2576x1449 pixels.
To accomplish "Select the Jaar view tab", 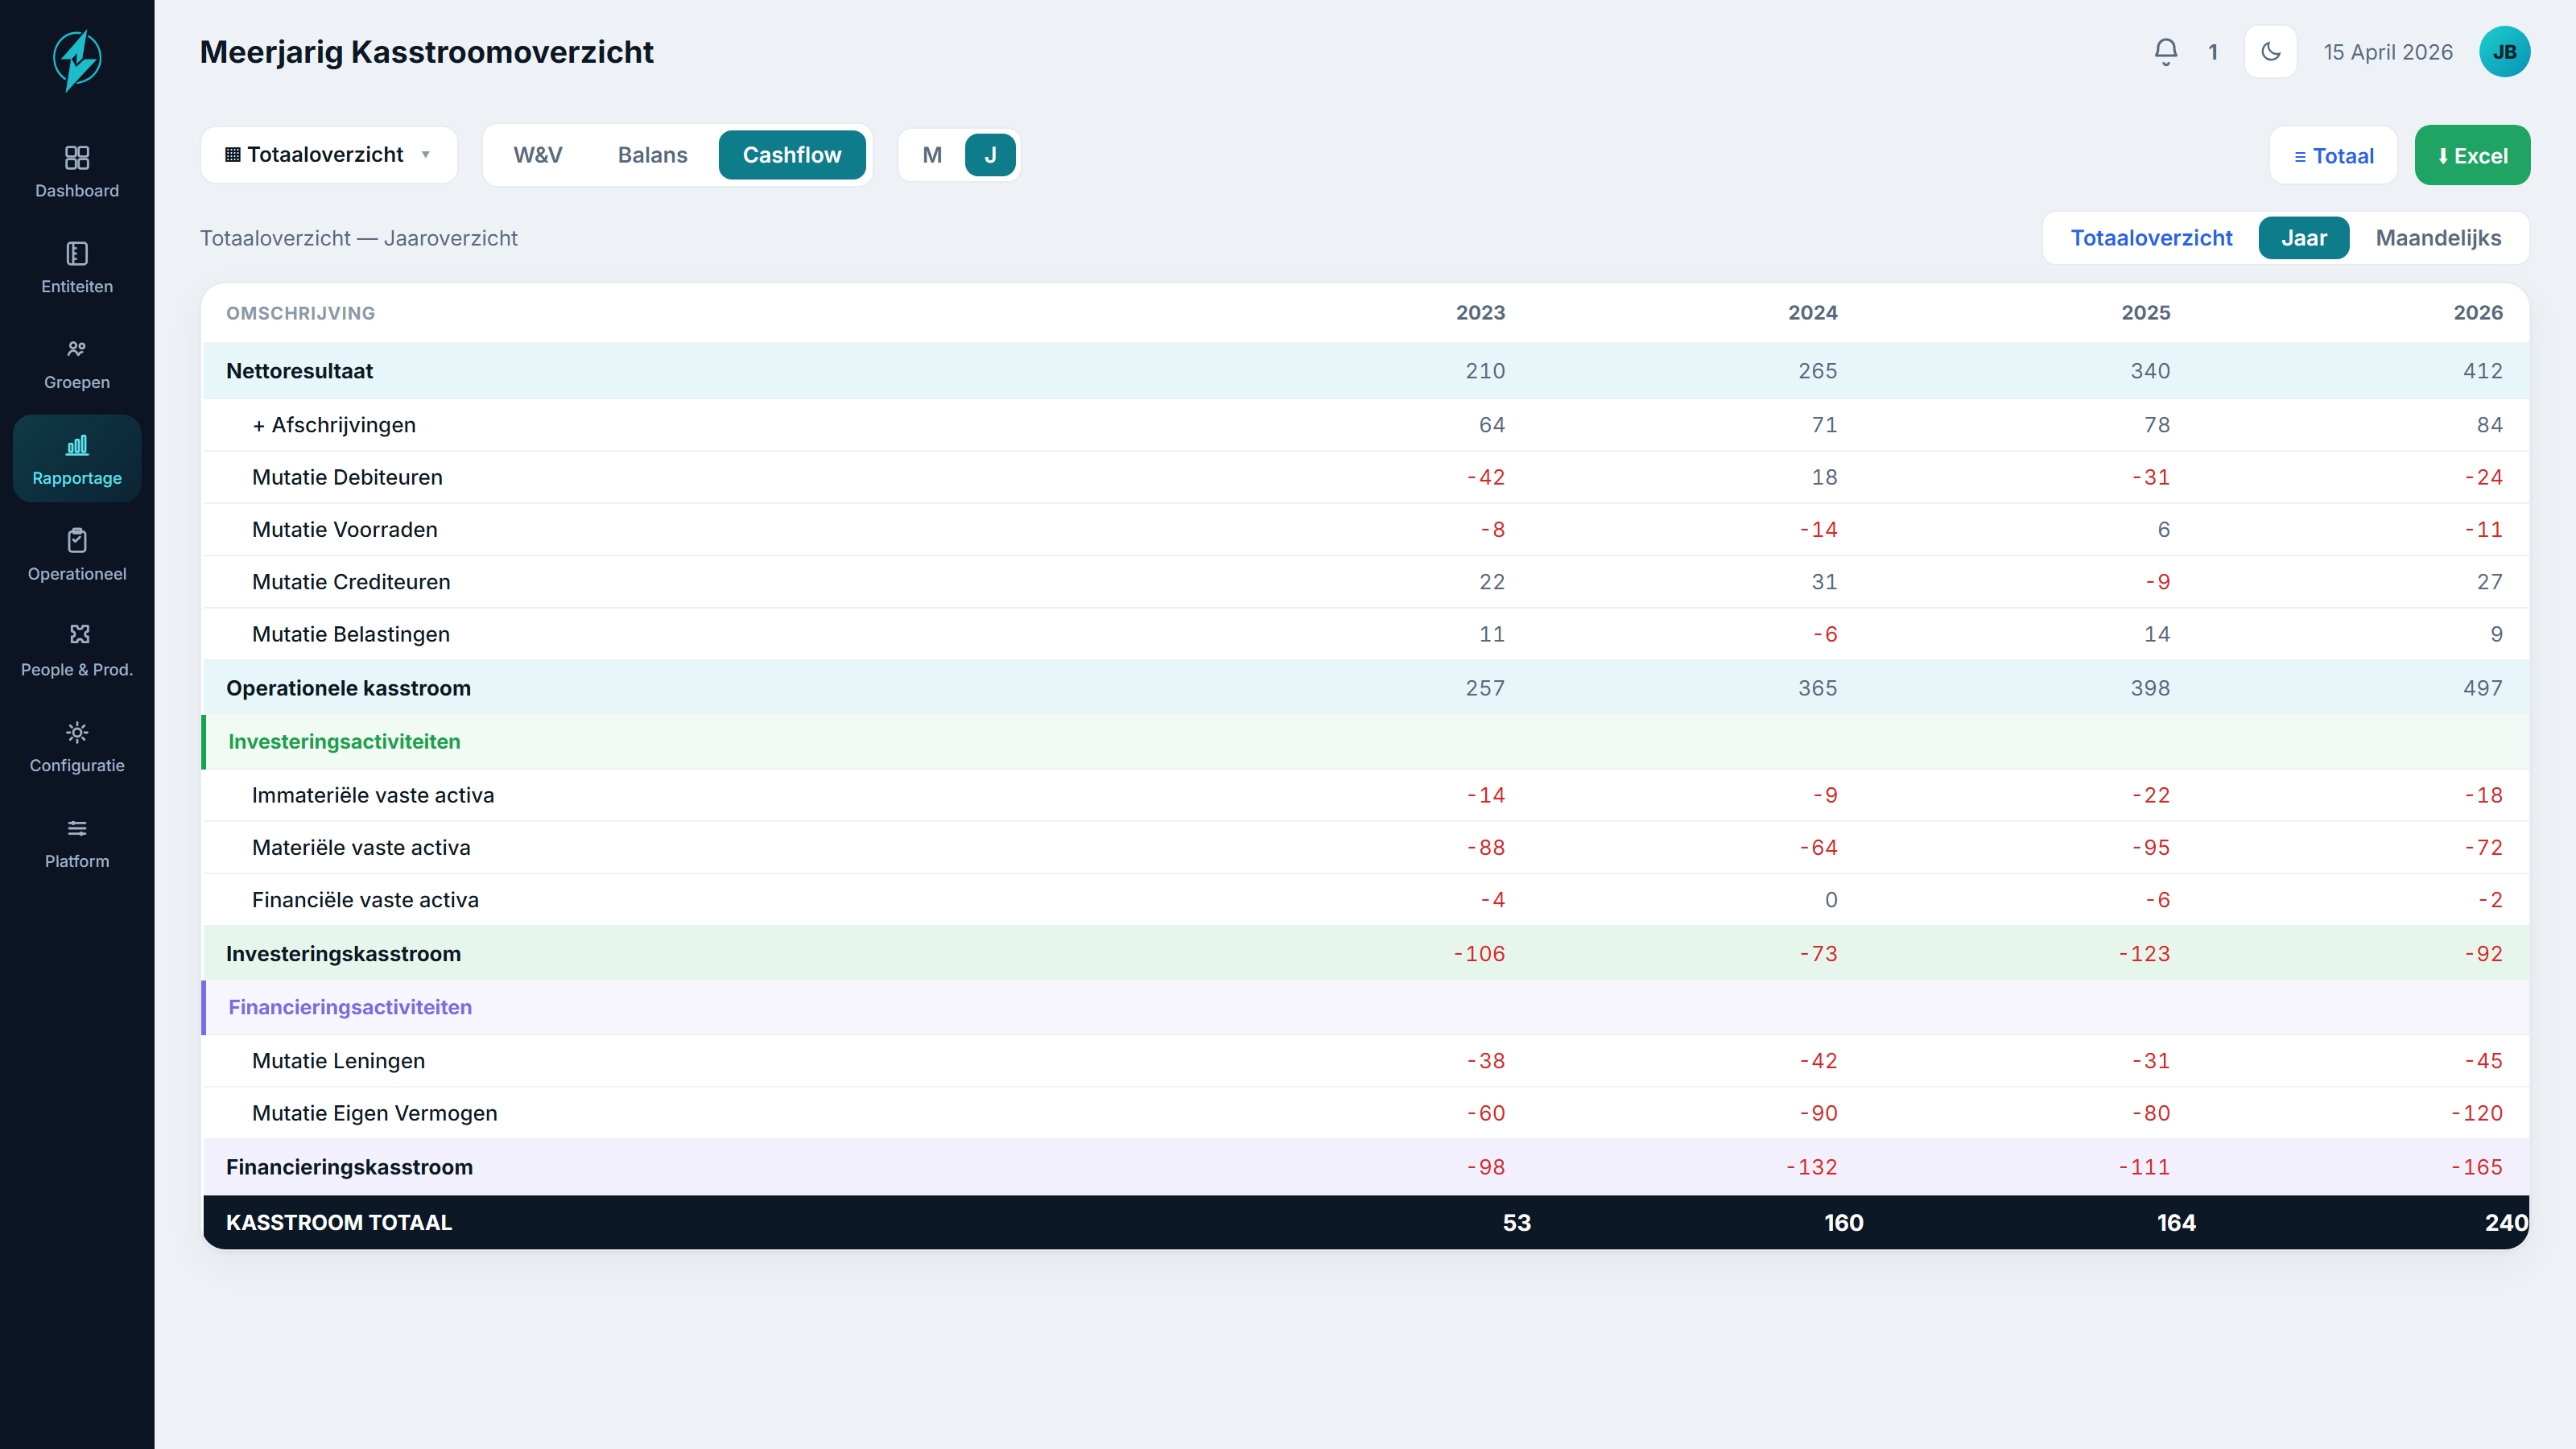I will click(2304, 238).
